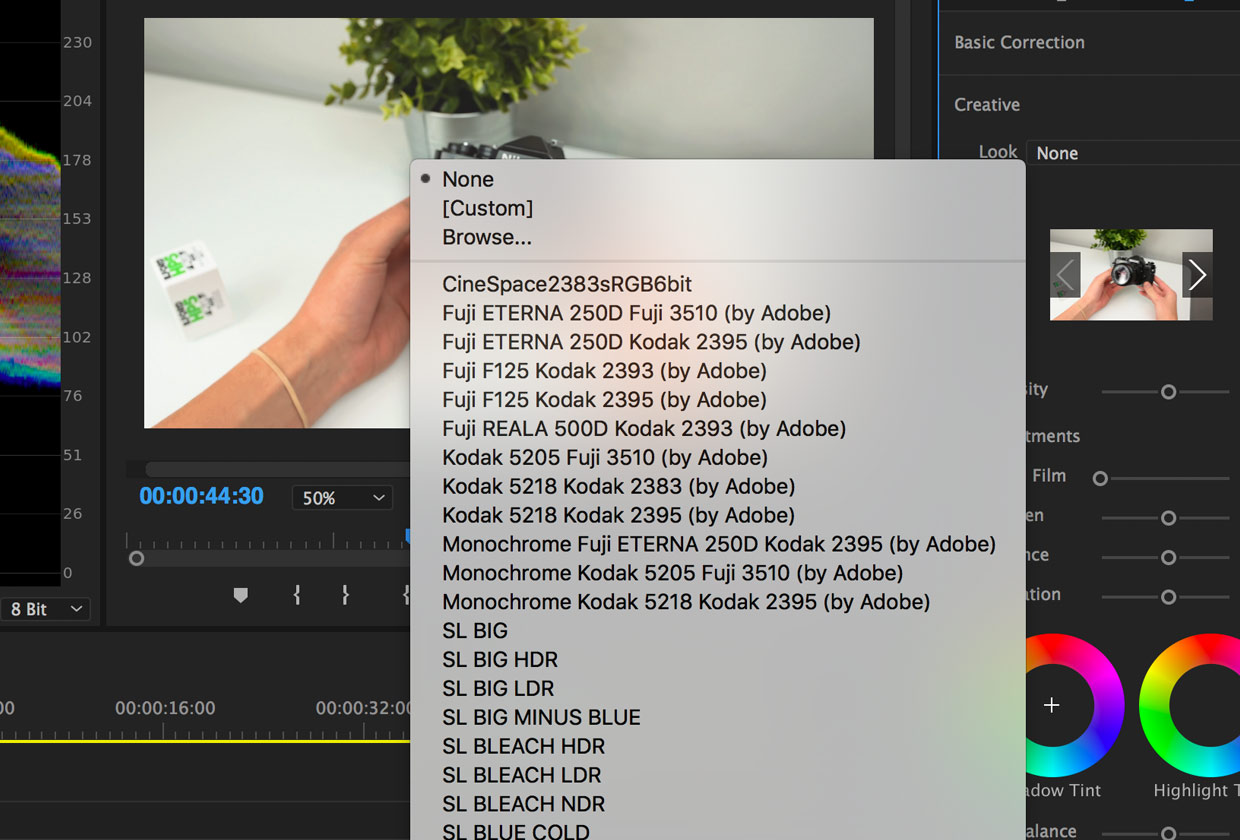Click the Look preview thumbnail
Screen dimensions: 1240x840
point(1131,274)
